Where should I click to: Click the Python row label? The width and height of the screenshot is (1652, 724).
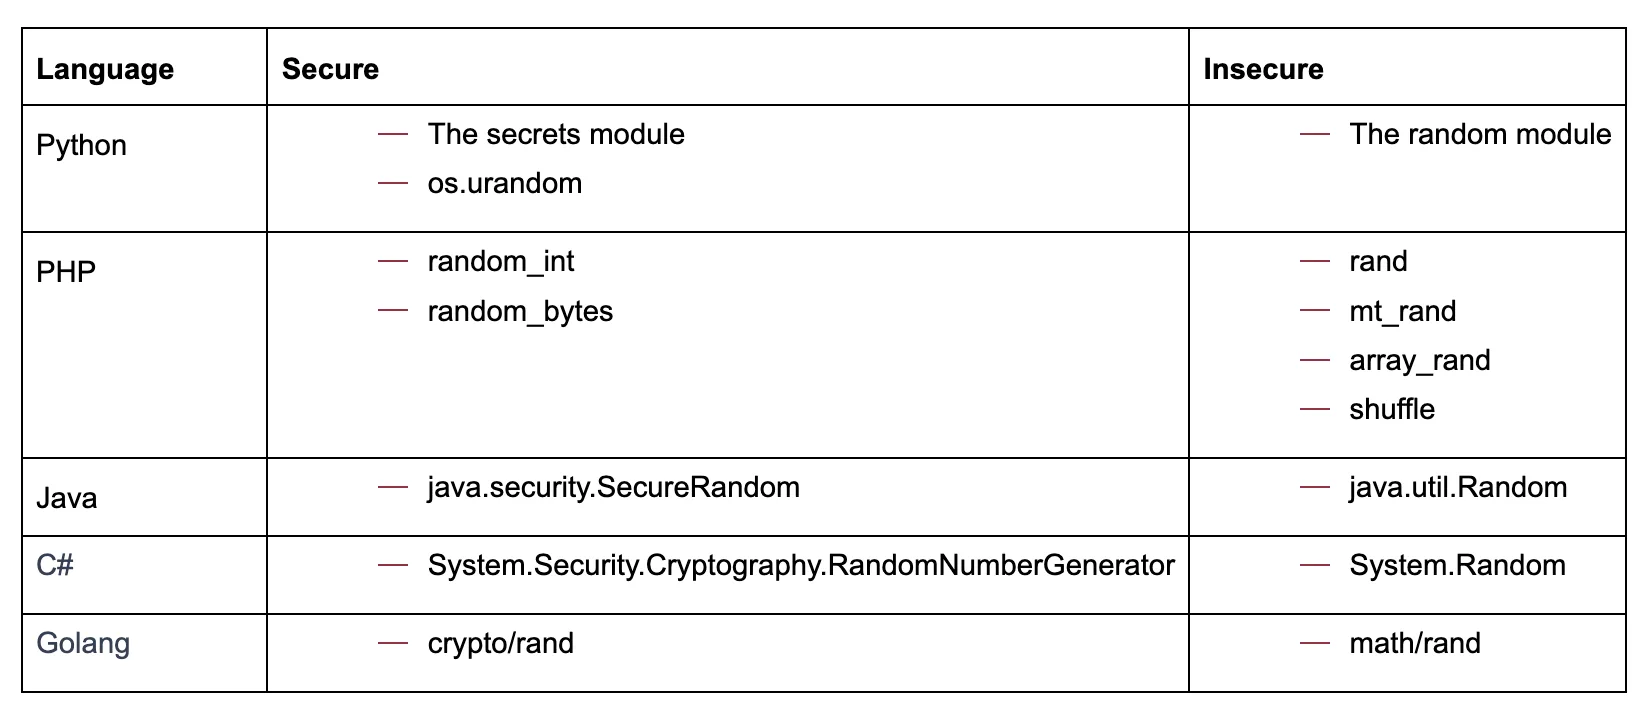[81, 146]
